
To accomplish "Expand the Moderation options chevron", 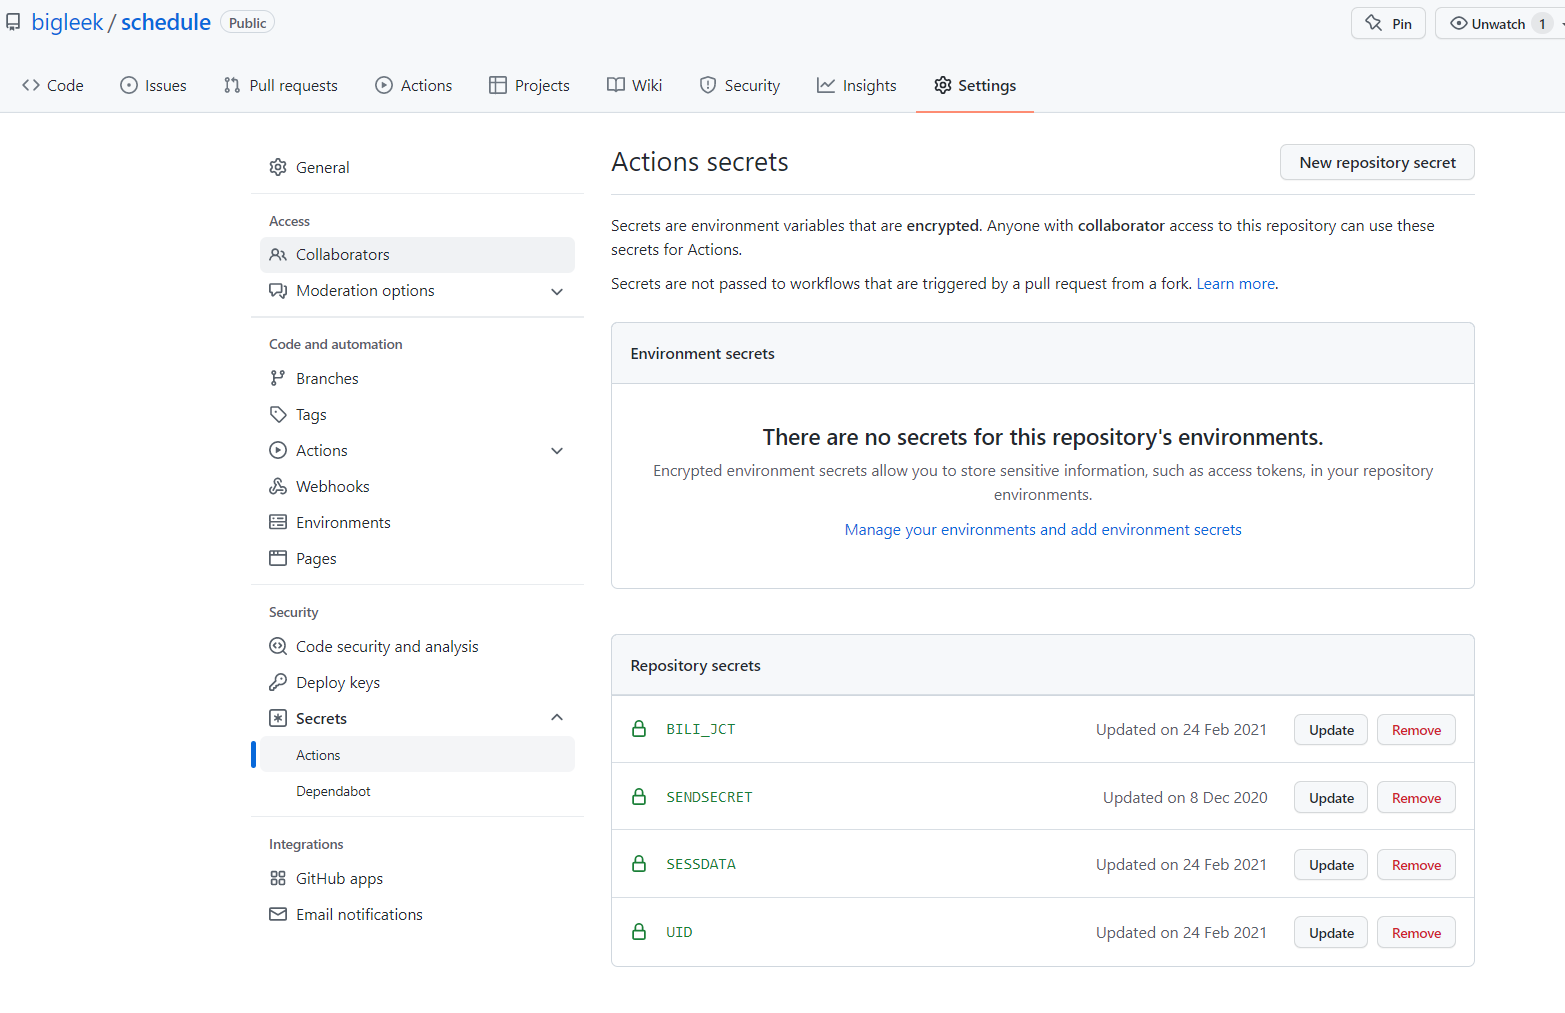I will [x=557, y=291].
